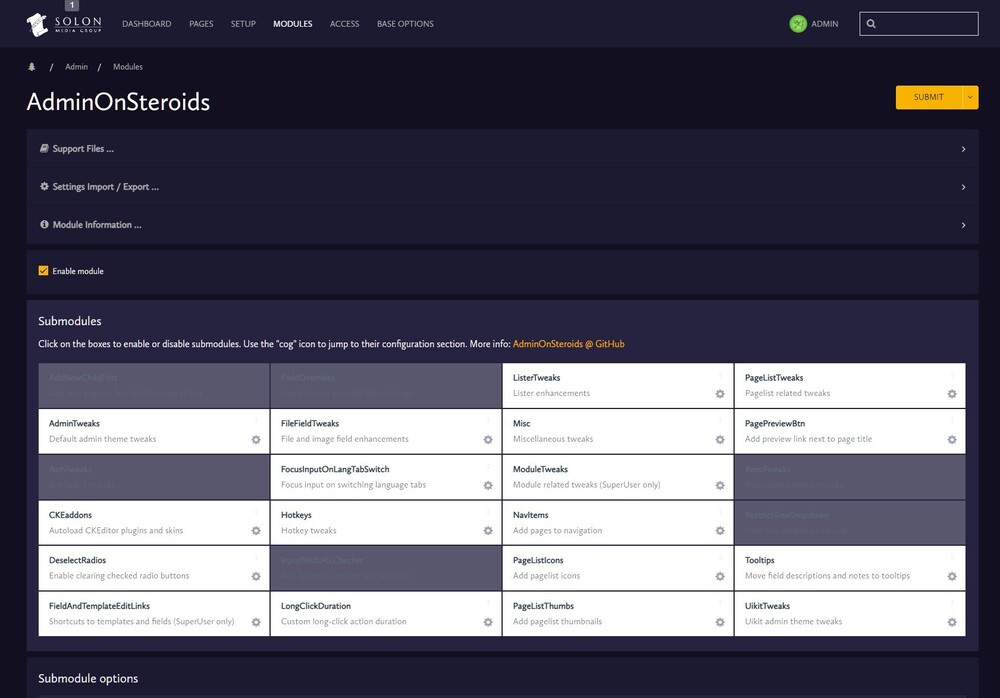Click the cog icon for AdminTweaks

[256, 440]
